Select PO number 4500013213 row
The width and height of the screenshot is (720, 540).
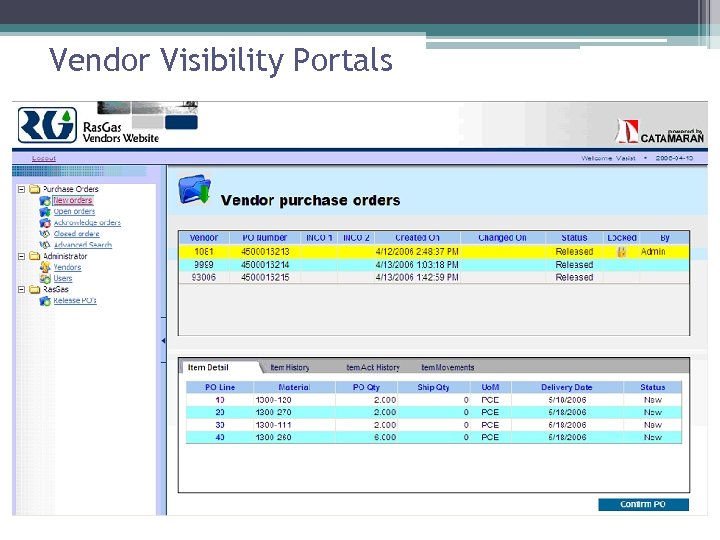coord(433,252)
